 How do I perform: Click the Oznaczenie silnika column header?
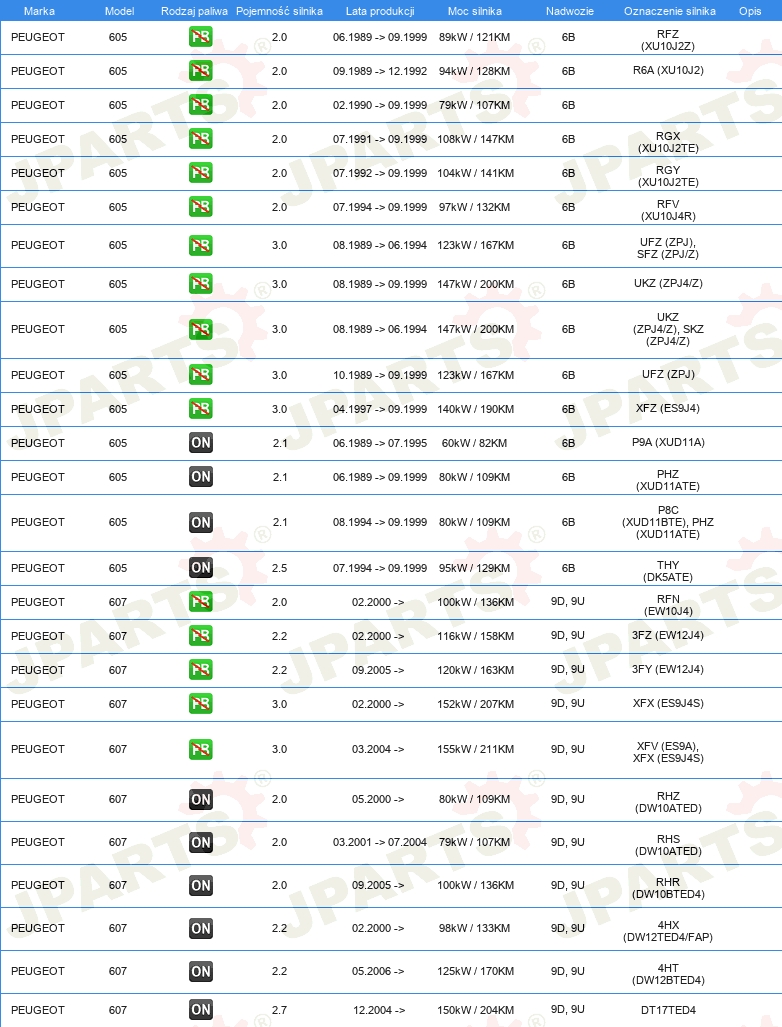[x=670, y=11]
